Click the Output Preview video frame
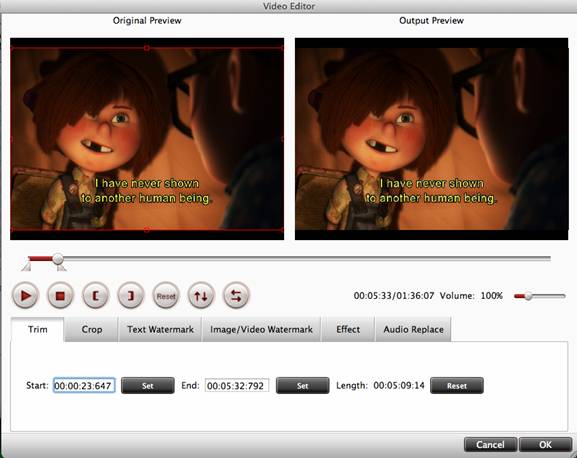The image size is (577, 458). (431, 139)
